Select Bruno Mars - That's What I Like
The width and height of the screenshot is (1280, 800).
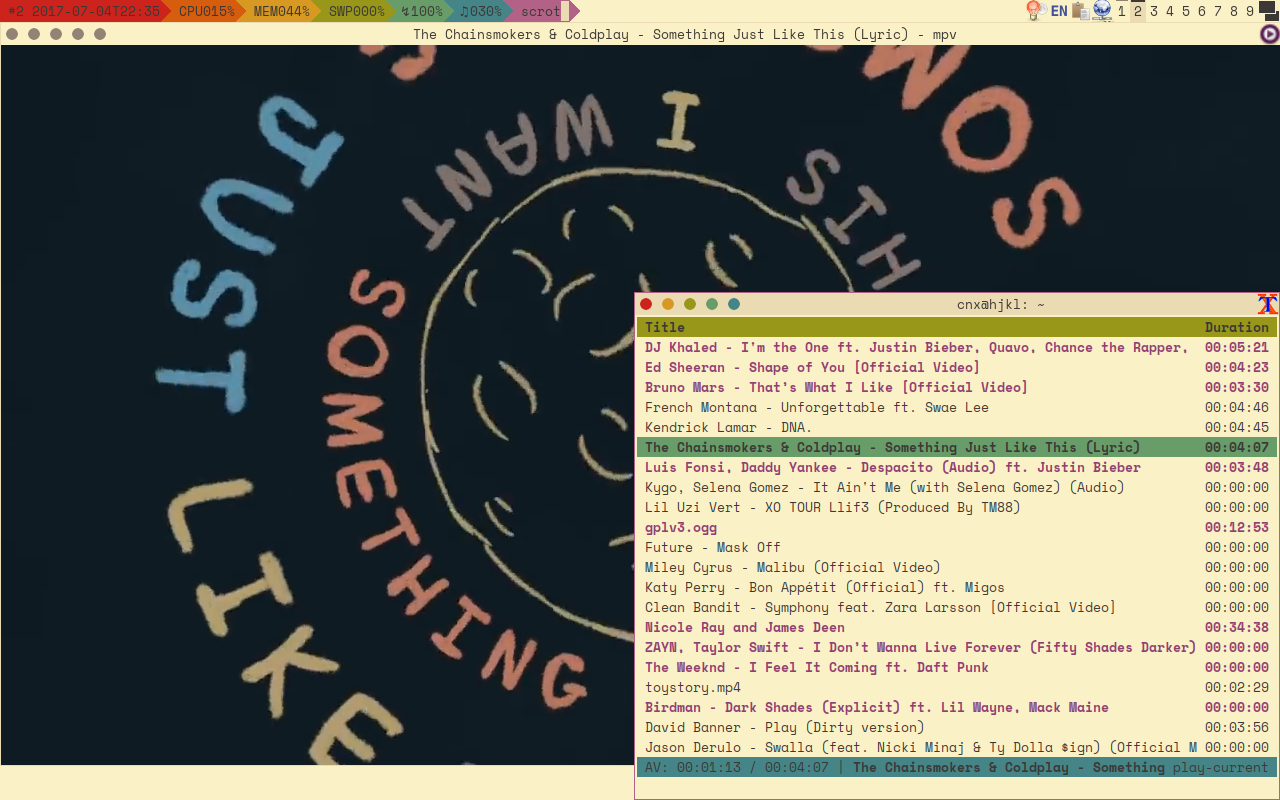coord(957,387)
